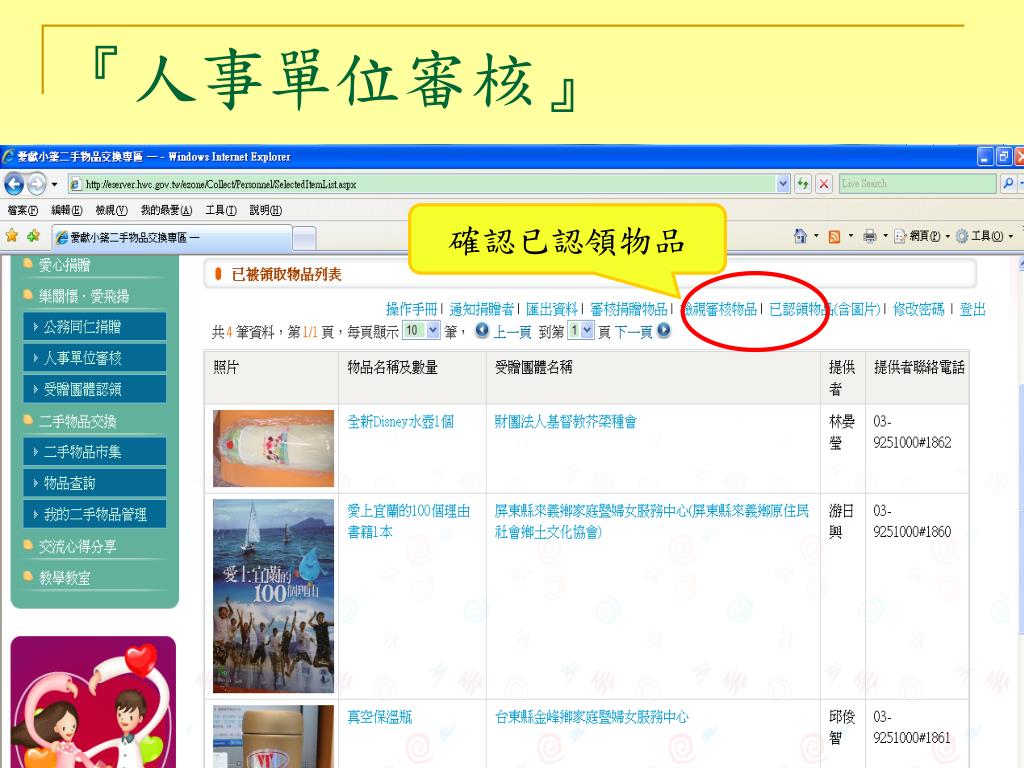This screenshot has width=1024, height=768.
Task: Click the Favorites star icon
Action: click(x=12, y=236)
